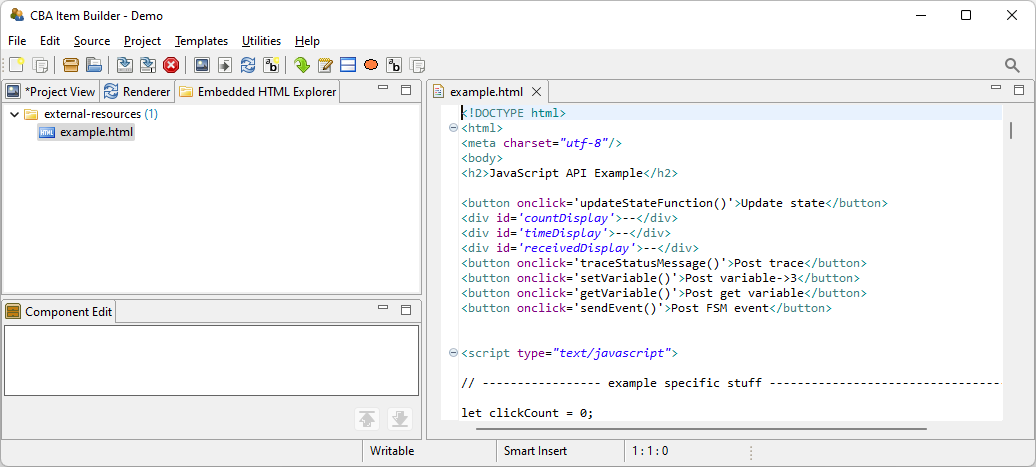Click the red stop/cancel toolbar icon

pos(171,66)
